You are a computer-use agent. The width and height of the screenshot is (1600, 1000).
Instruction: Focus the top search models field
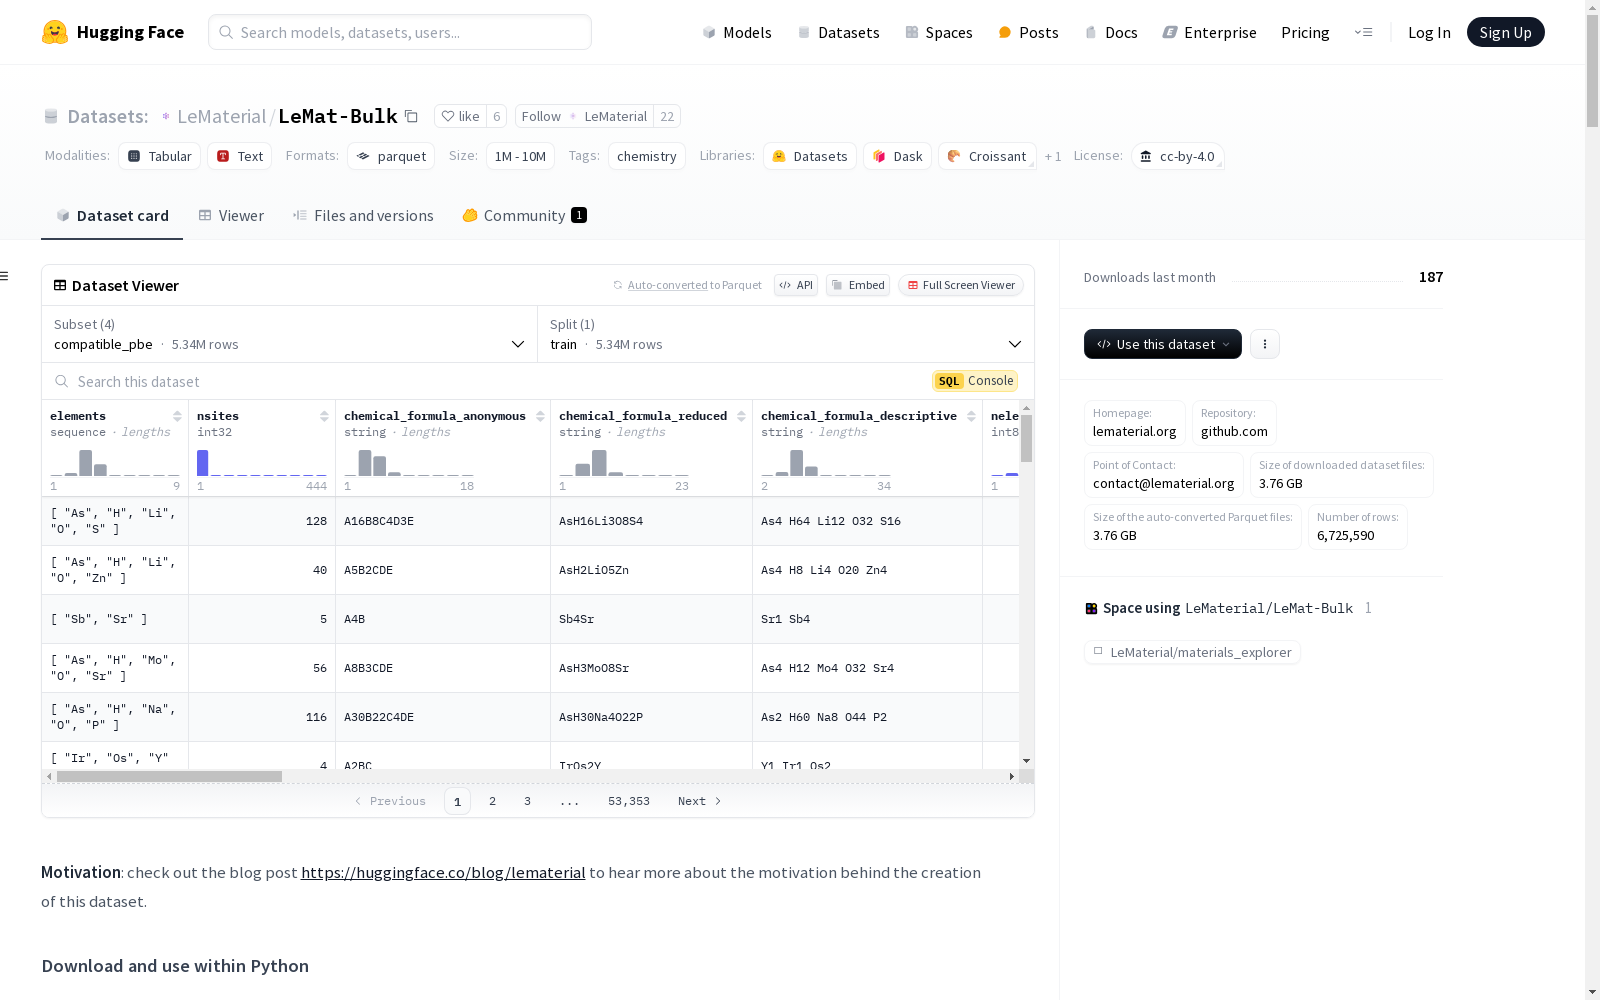point(400,32)
